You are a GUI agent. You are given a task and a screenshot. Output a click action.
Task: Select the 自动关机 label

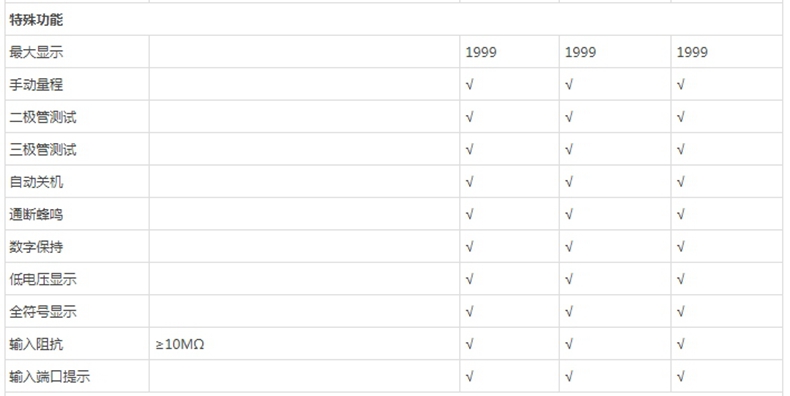pos(36,181)
